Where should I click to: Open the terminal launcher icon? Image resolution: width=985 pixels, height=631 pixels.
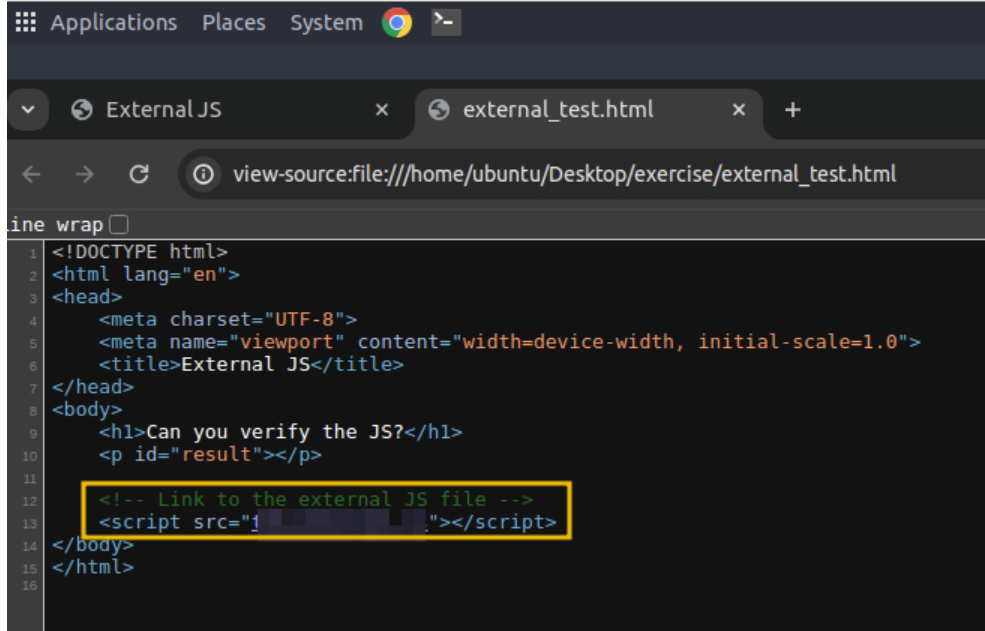tap(446, 23)
